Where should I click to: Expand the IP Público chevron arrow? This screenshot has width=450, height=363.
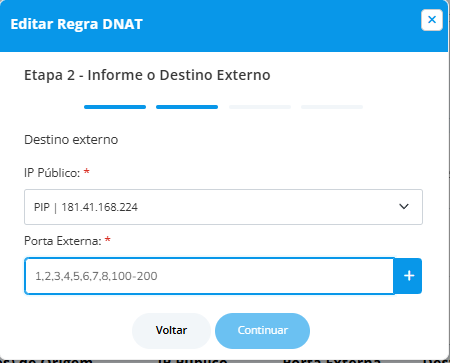[x=404, y=207]
